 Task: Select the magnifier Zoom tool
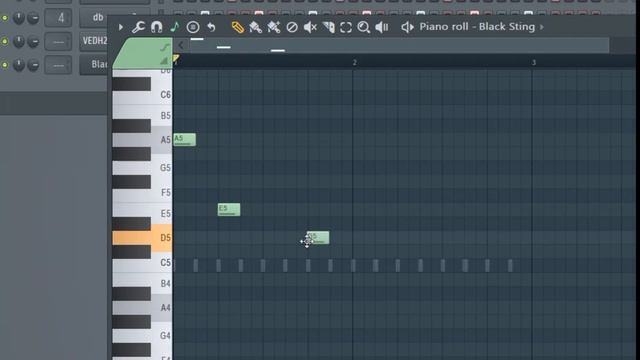click(x=363, y=27)
